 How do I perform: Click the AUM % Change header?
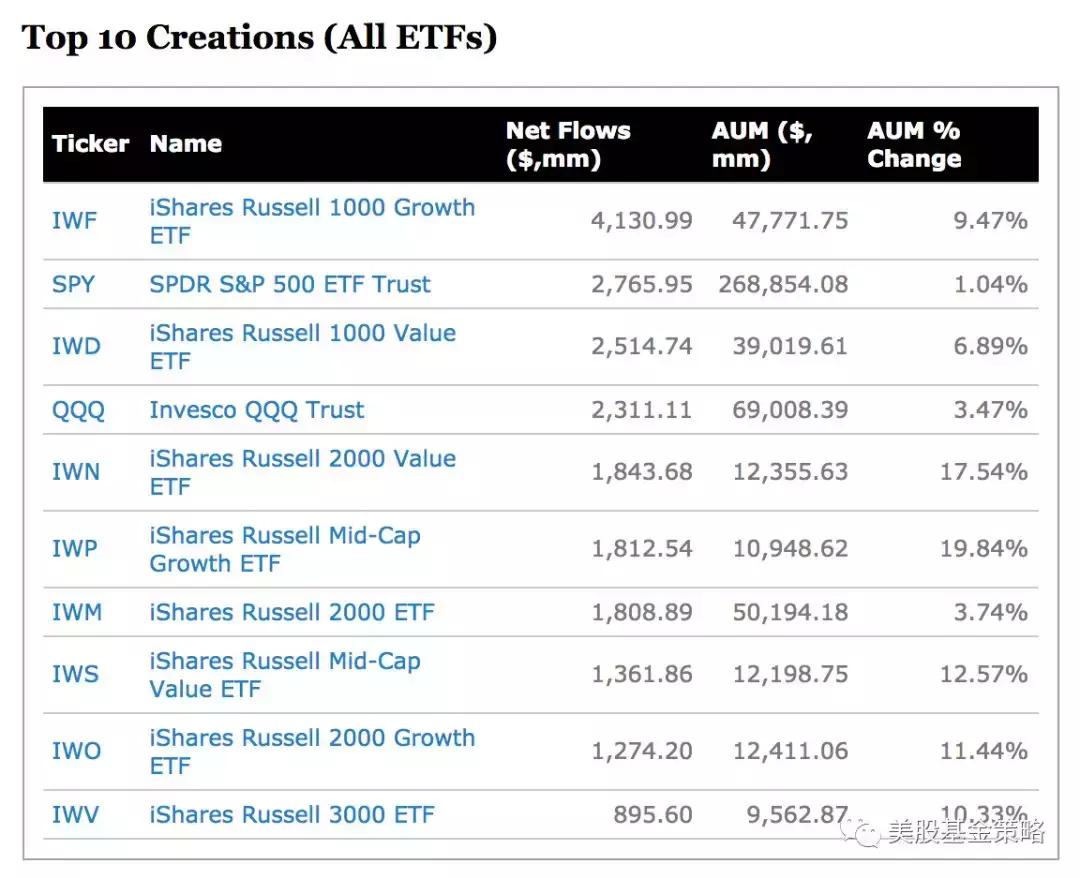pos(914,144)
